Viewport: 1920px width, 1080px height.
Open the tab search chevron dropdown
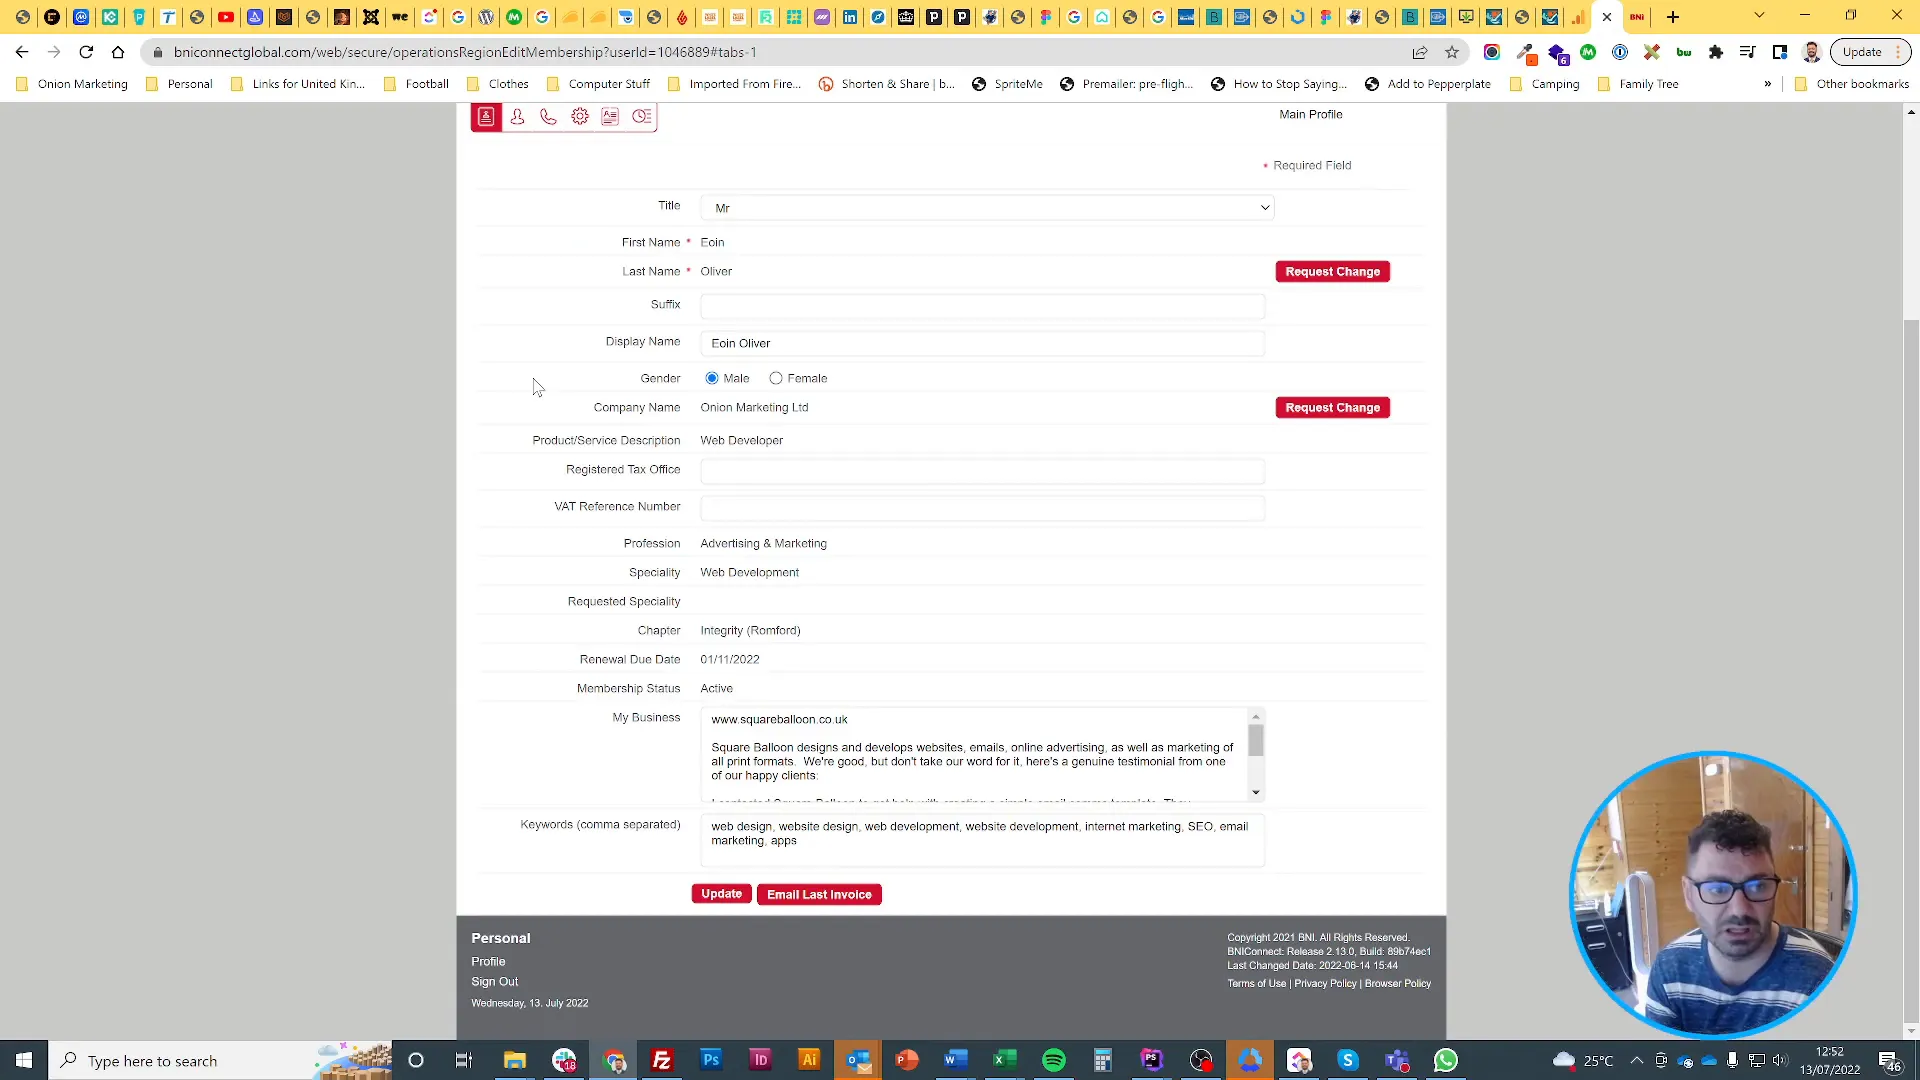tap(1759, 16)
